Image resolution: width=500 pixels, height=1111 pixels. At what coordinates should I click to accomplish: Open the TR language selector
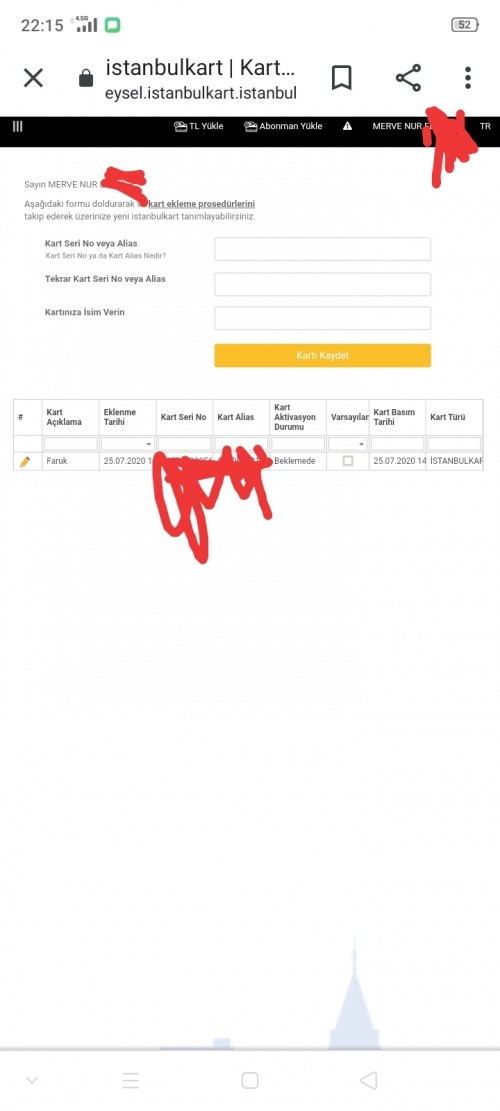485,126
